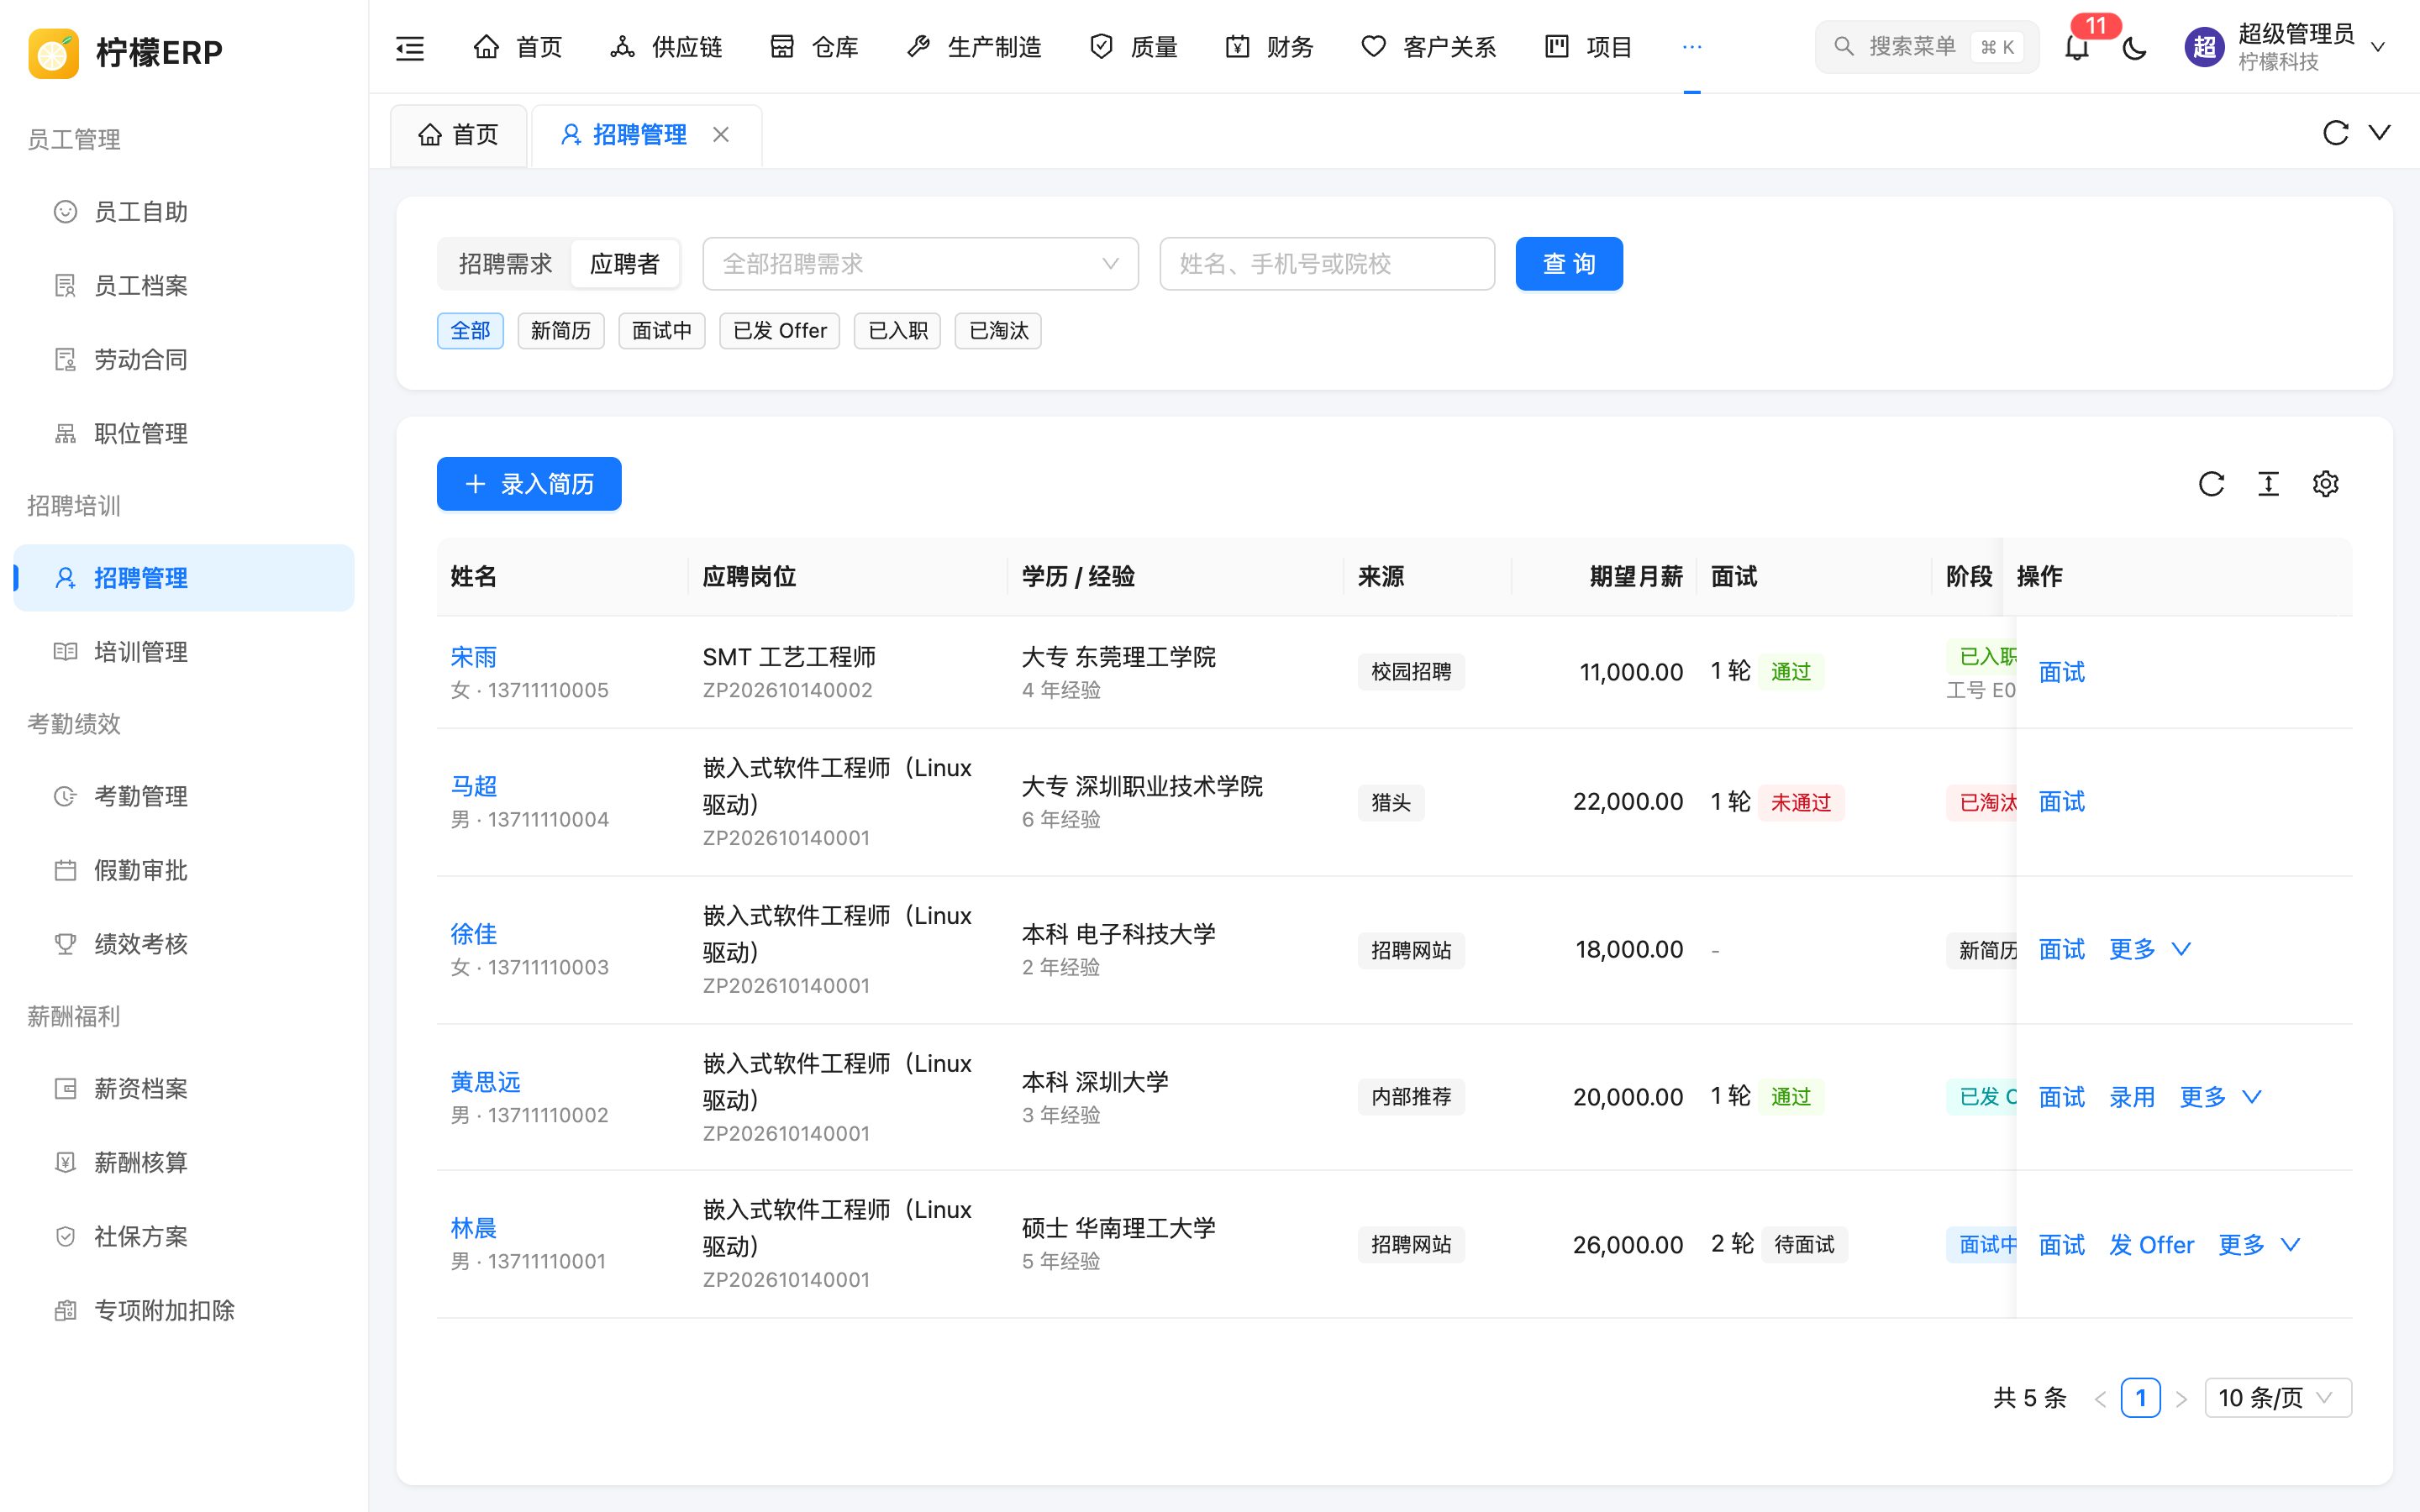
Task: Refresh the page using the tab bar reload icon
Action: click(2335, 133)
